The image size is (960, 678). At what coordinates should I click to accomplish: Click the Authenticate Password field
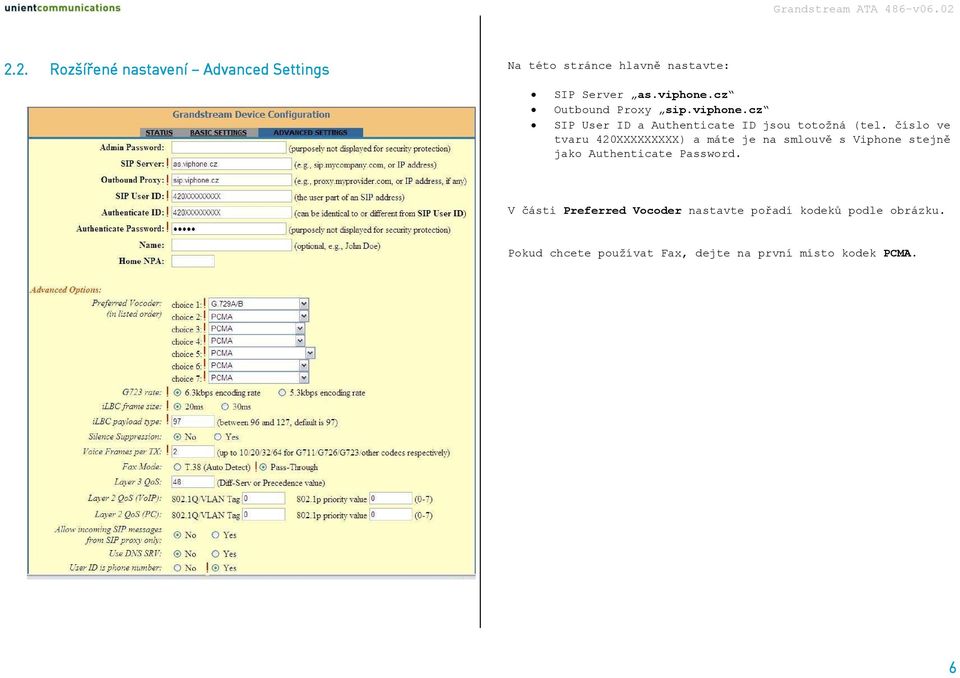[x=228, y=228]
